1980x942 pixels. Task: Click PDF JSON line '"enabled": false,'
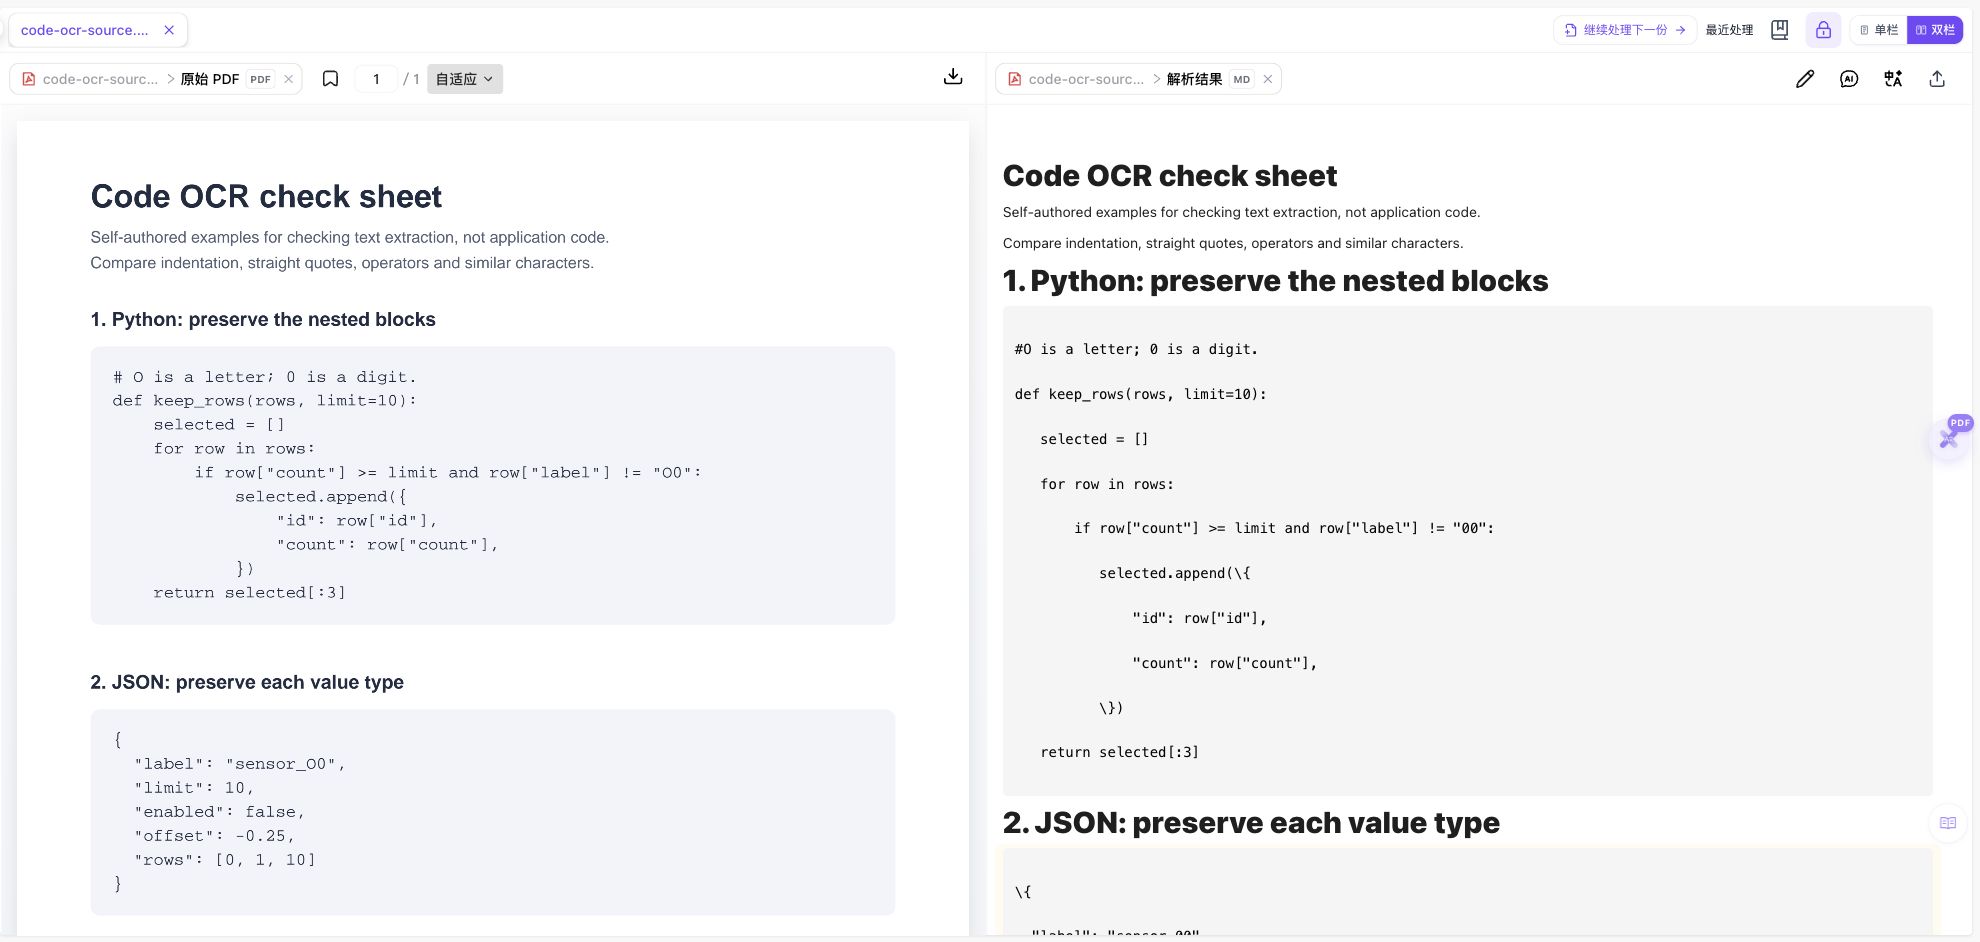220,812
